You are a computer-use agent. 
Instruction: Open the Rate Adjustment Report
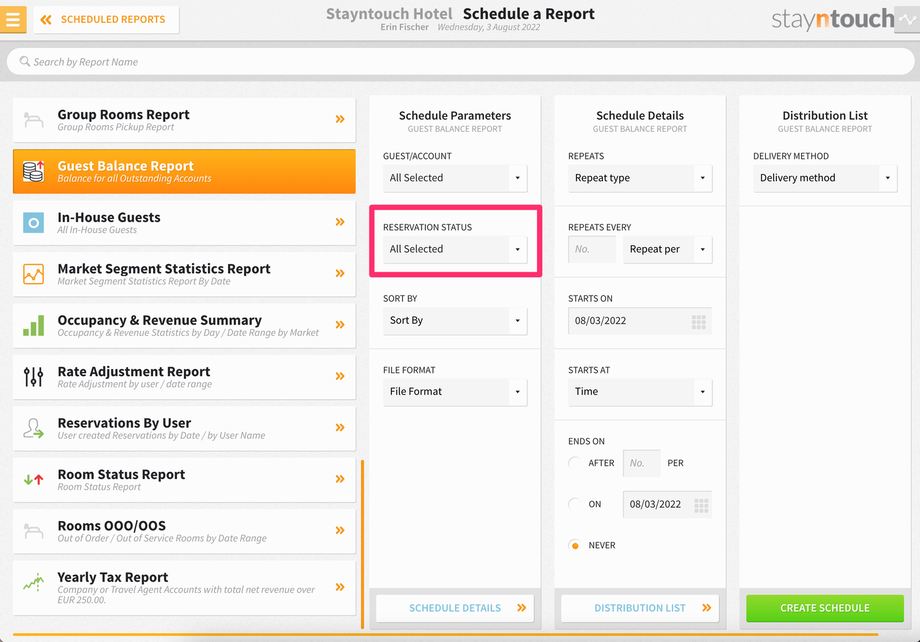click(184, 377)
